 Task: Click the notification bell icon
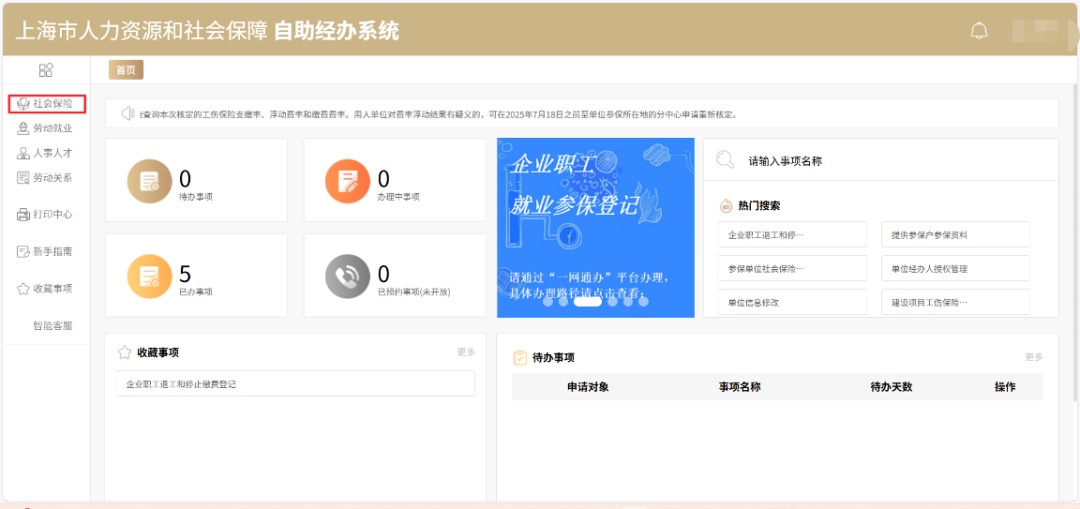(979, 31)
